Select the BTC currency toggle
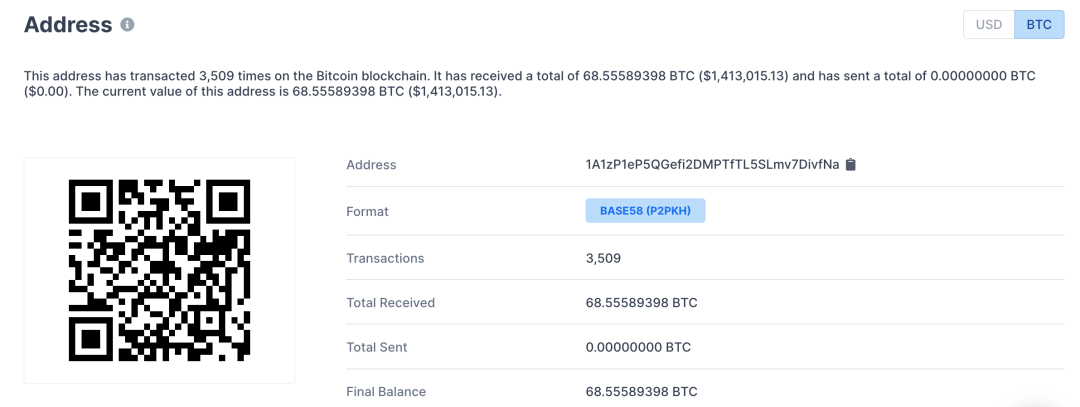 tap(1039, 24)
